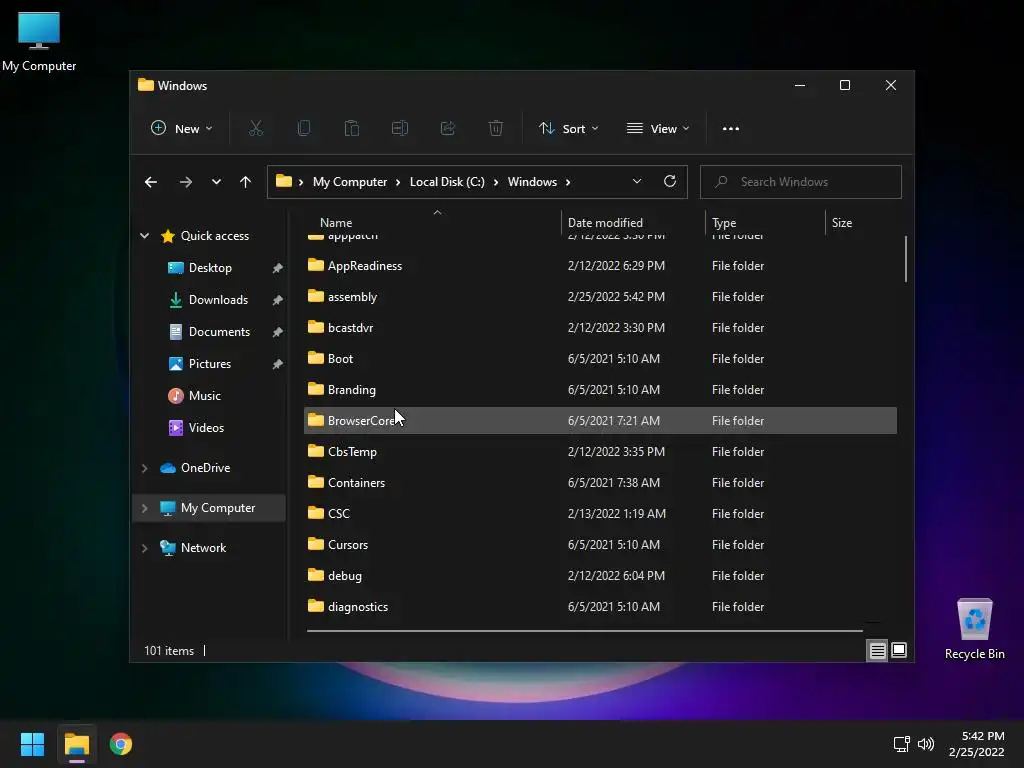Go up one folder level

pyautogui.click(x=245, y=182)
